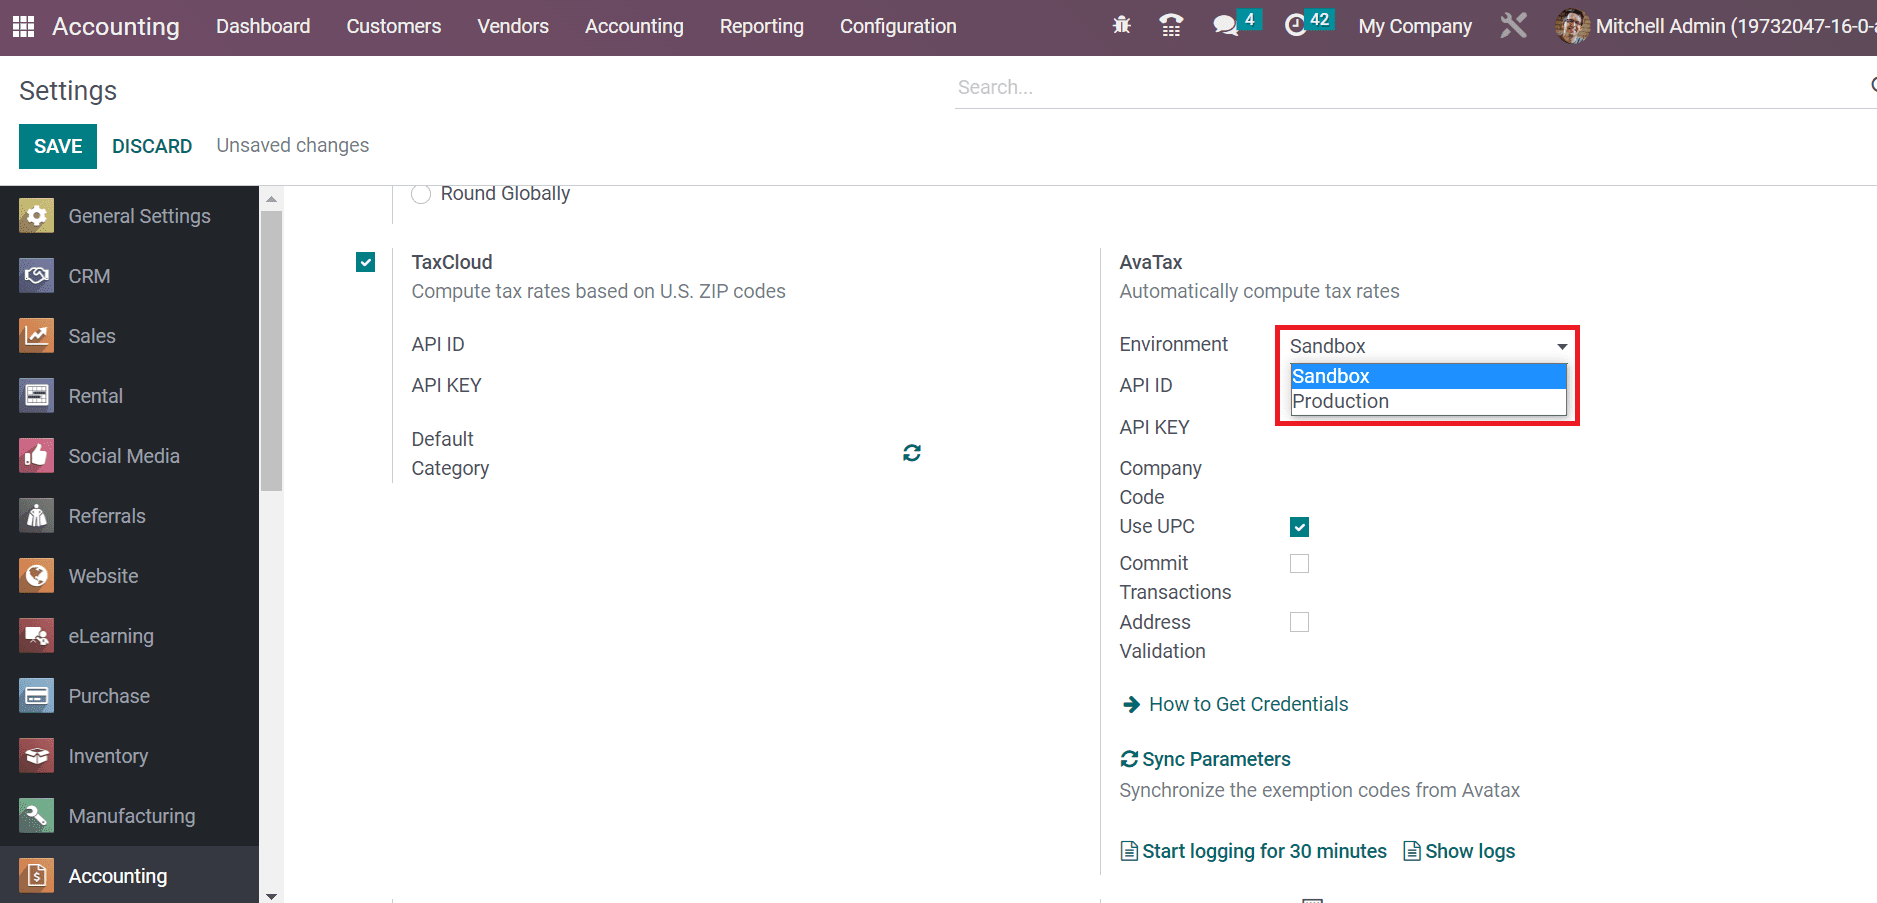Toggle the TaxCloud checkbox

(366, 262)
